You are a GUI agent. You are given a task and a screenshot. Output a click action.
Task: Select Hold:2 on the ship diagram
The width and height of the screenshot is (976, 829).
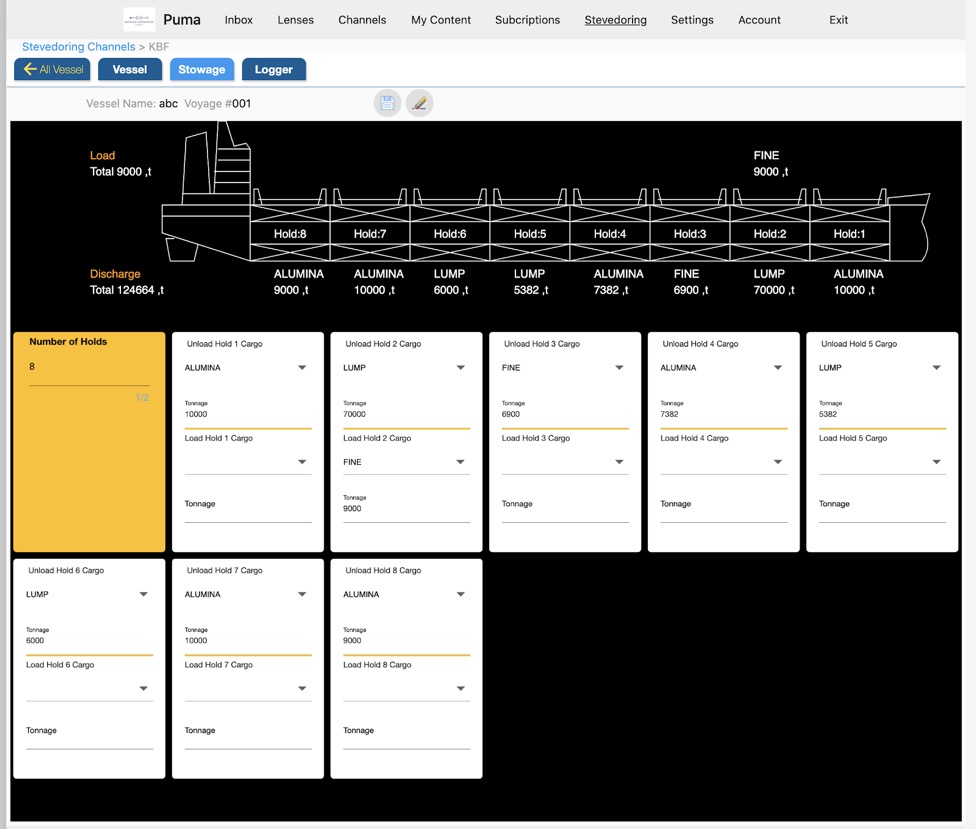coord(770,234)
